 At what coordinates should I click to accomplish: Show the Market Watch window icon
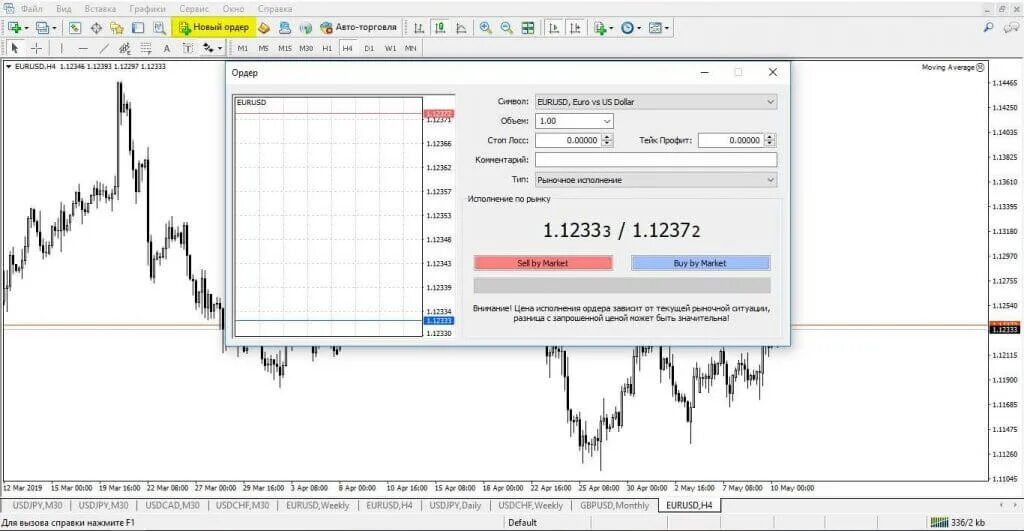point(74,27)
